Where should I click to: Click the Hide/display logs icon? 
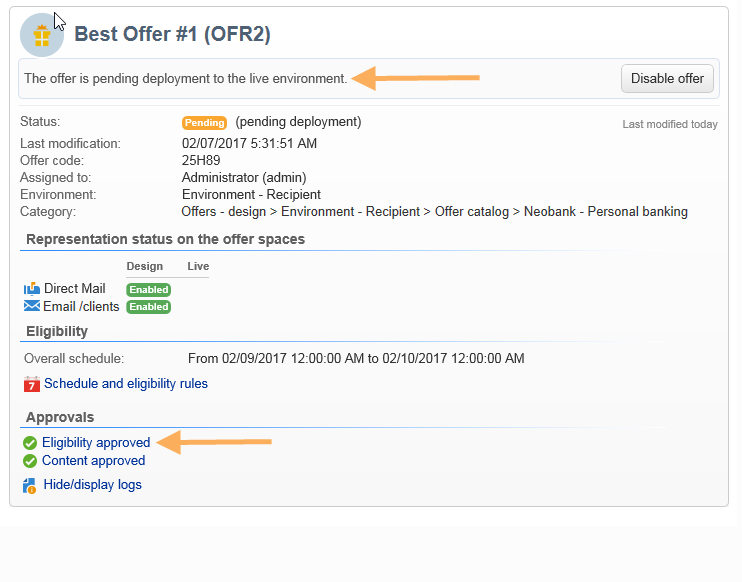pos(30,486)
